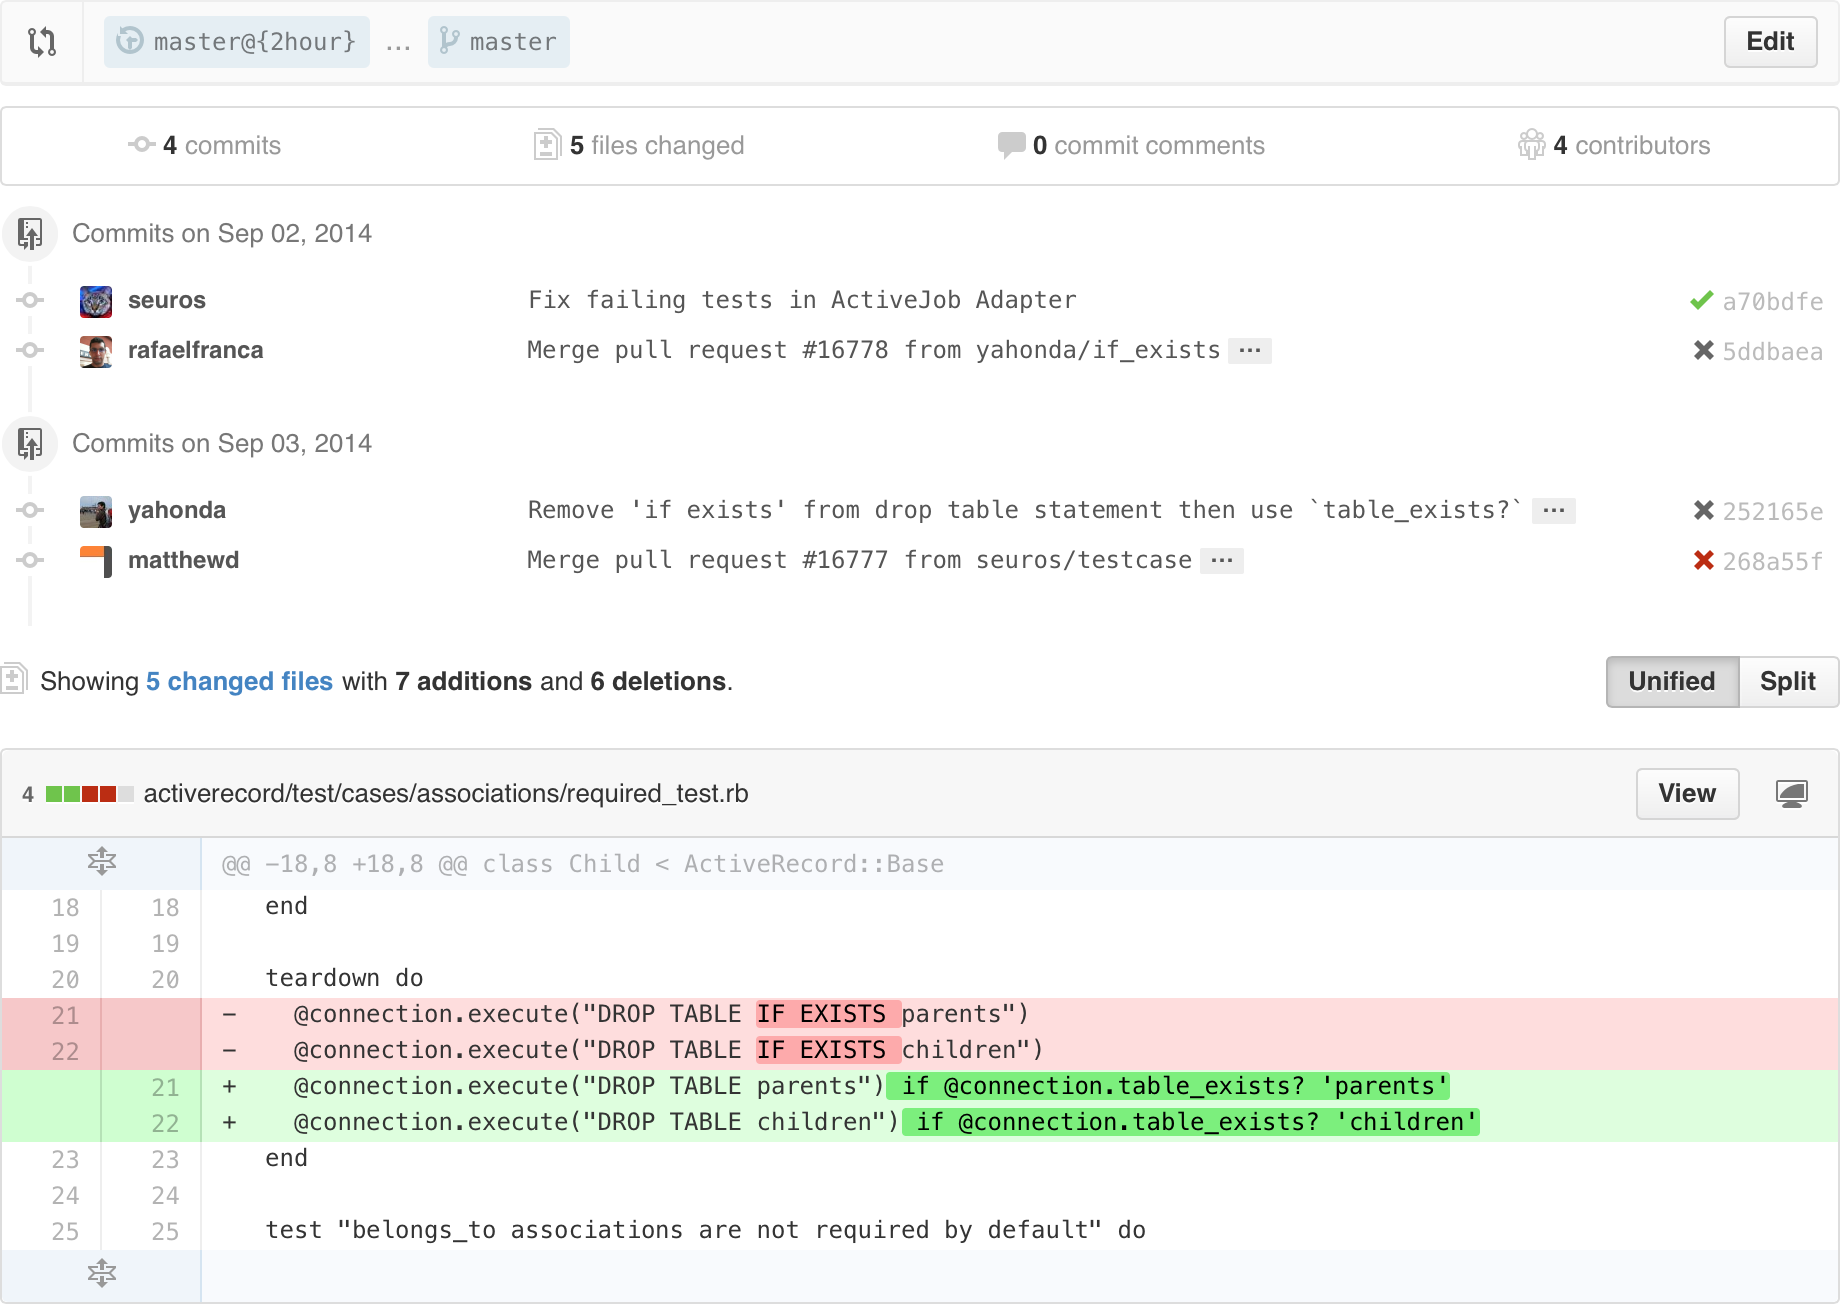Open required_test.rb file path link
1840x1304 pixels.
[446, 794]
